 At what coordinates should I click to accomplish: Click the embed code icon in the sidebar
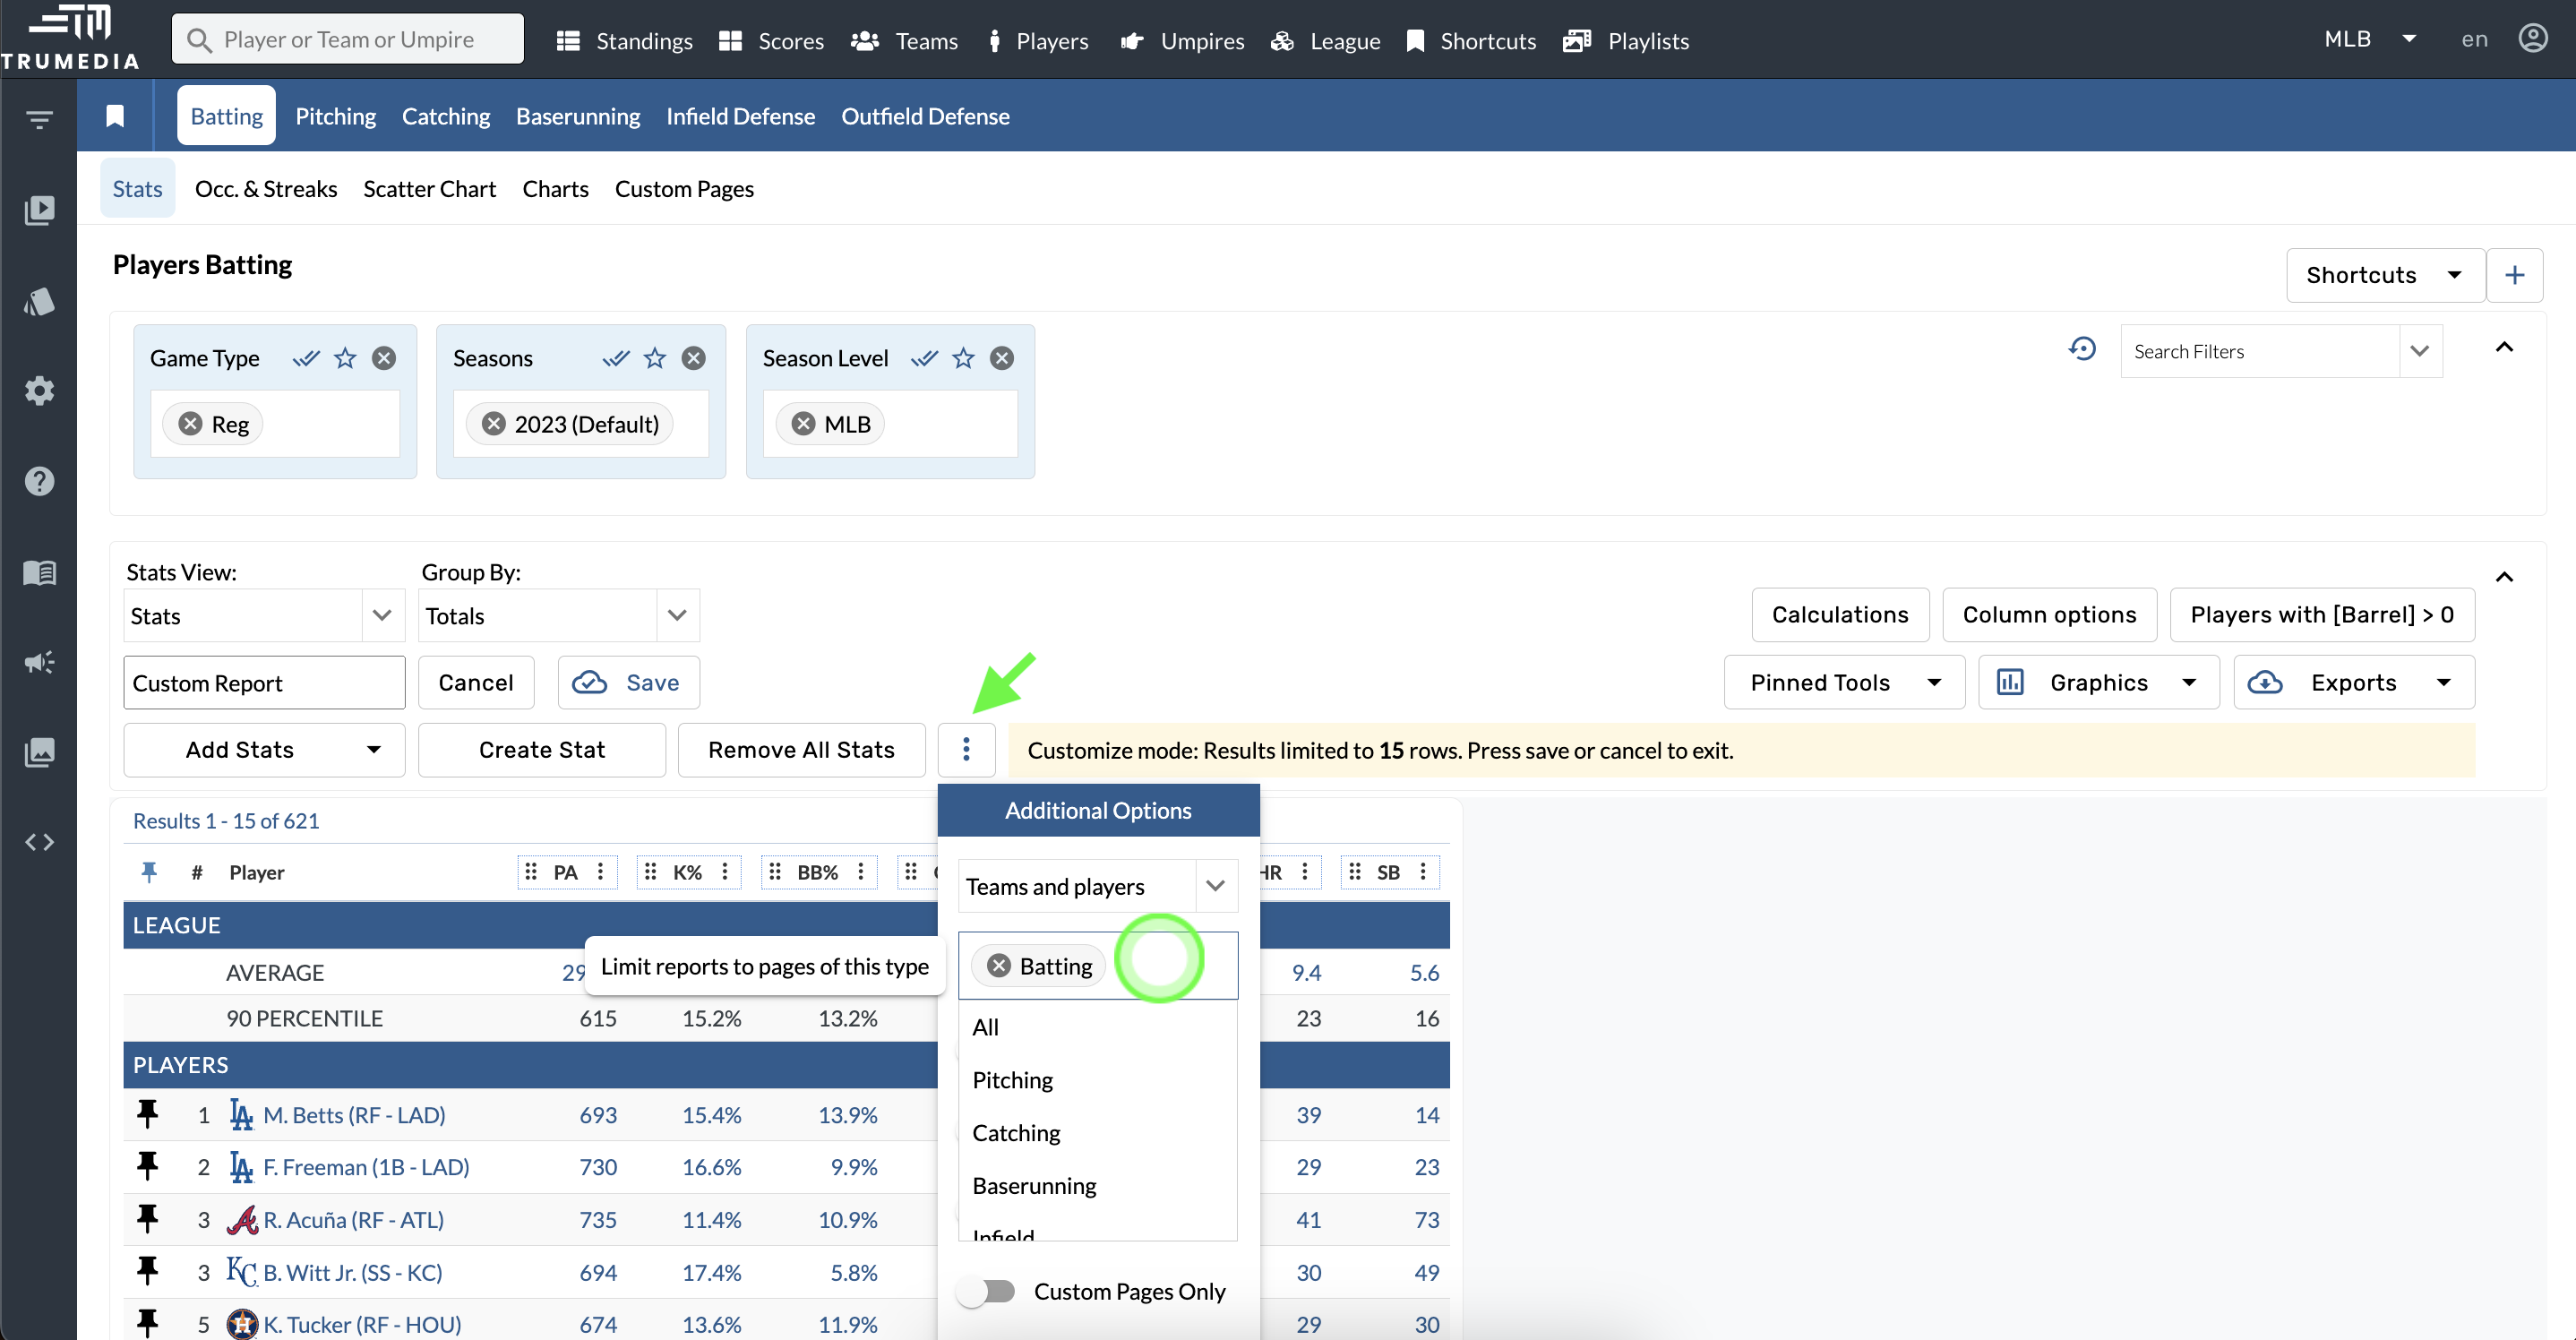(x=39, y=842)
